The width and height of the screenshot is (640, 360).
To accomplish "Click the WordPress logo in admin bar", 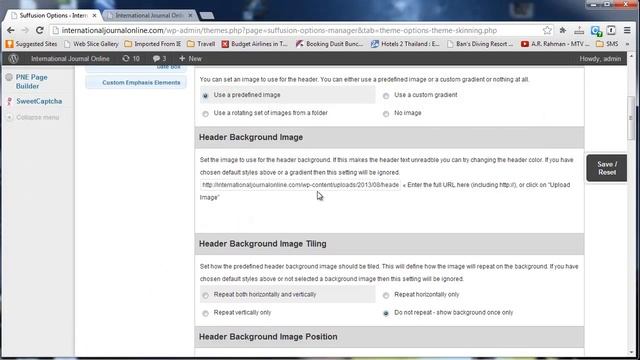I will [13, 59].
